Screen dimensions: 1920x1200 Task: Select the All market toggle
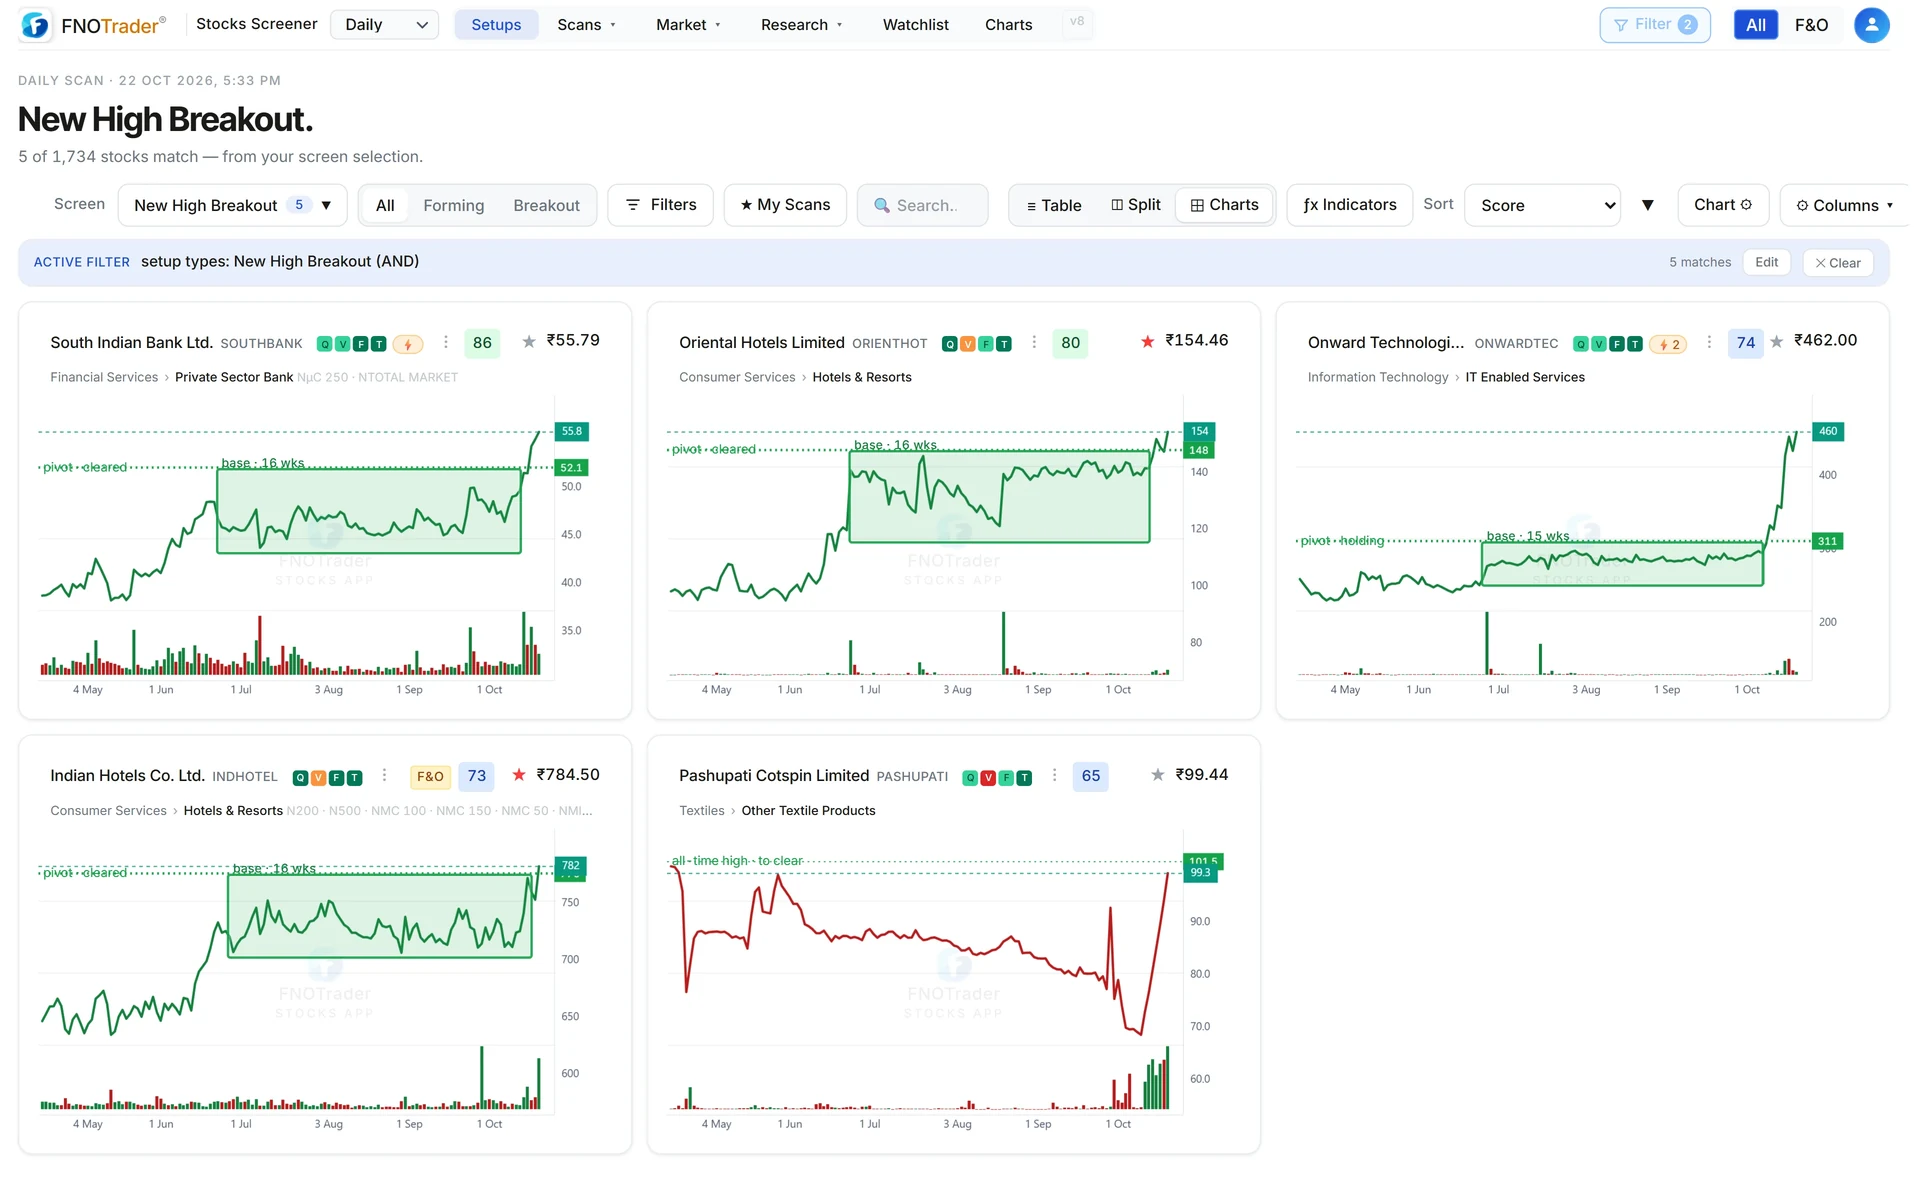tap(1756, 25)
